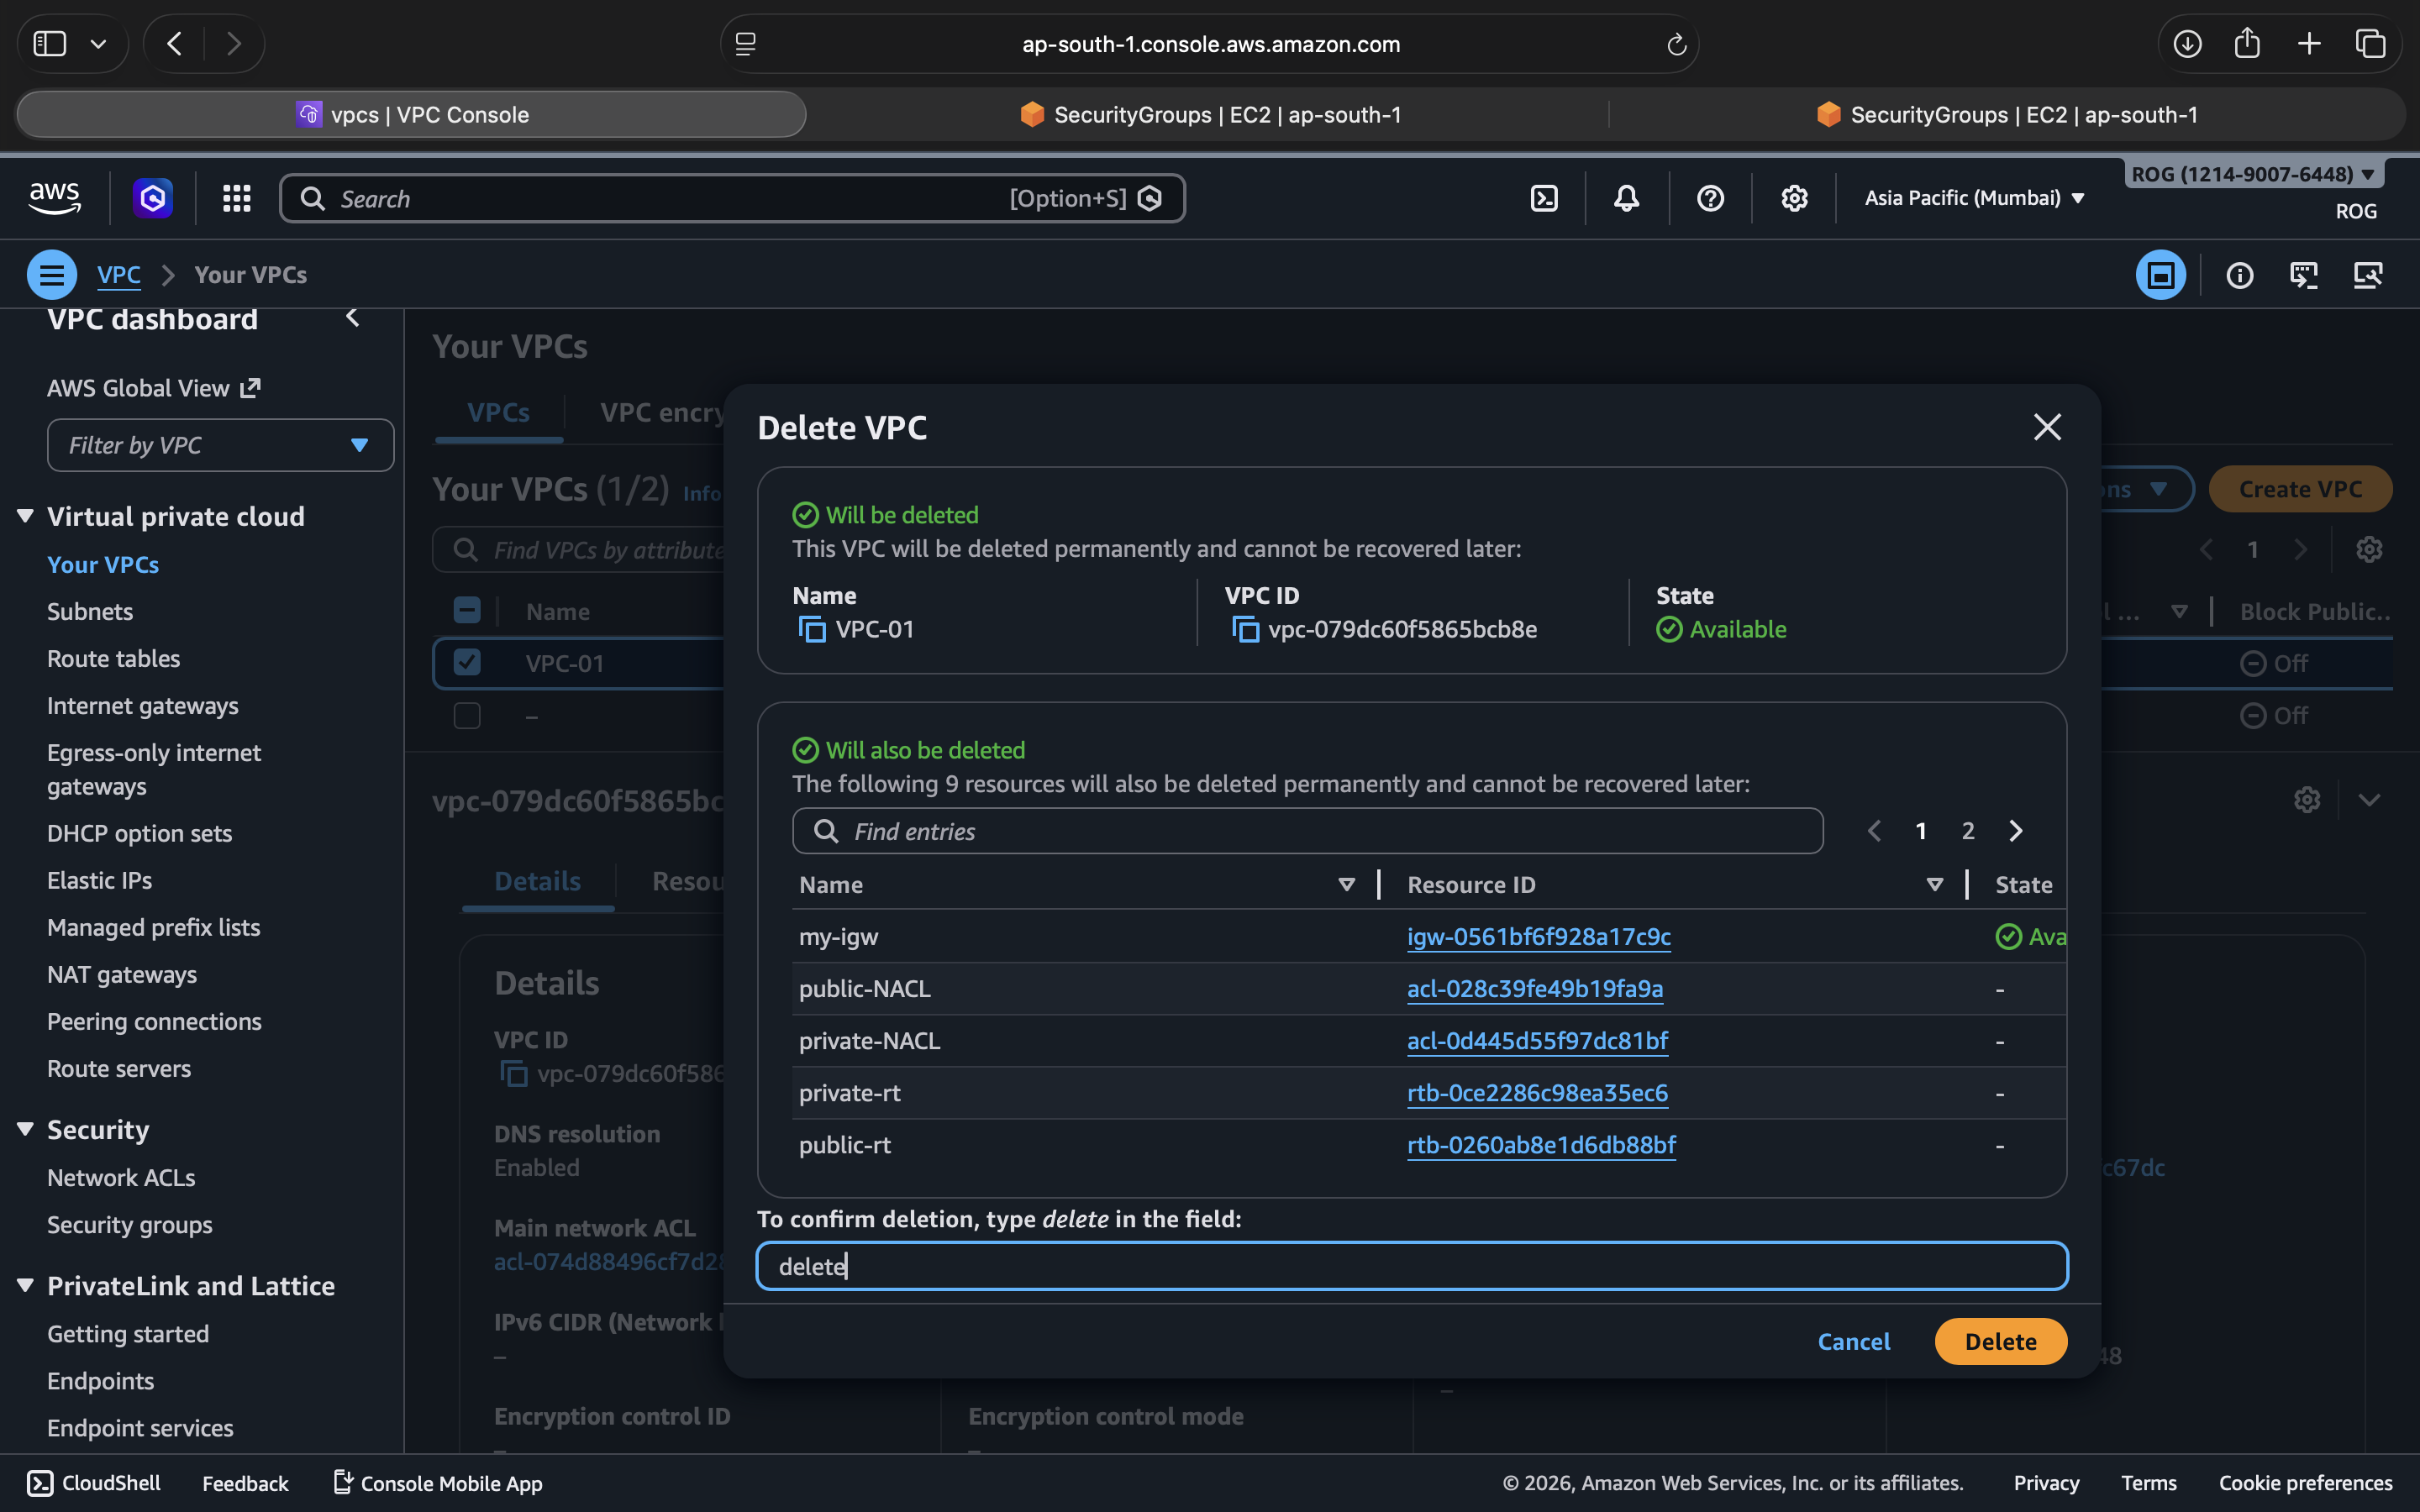Open the Asia Pacific (Mumbai) region selector
Screen dimensions: 2420x1512
[1974, 198]
